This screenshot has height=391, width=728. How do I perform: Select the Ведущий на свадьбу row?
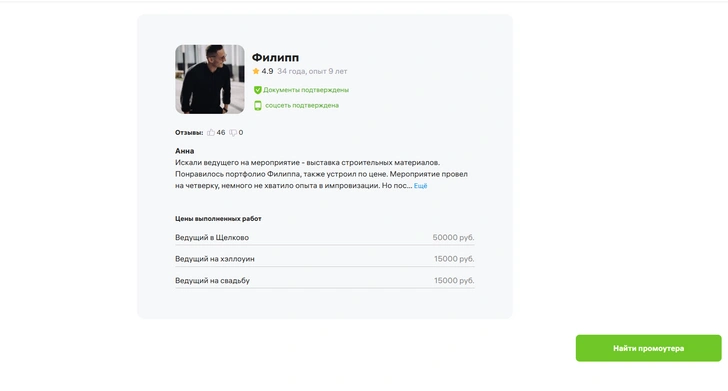click(x=325, y=280)
